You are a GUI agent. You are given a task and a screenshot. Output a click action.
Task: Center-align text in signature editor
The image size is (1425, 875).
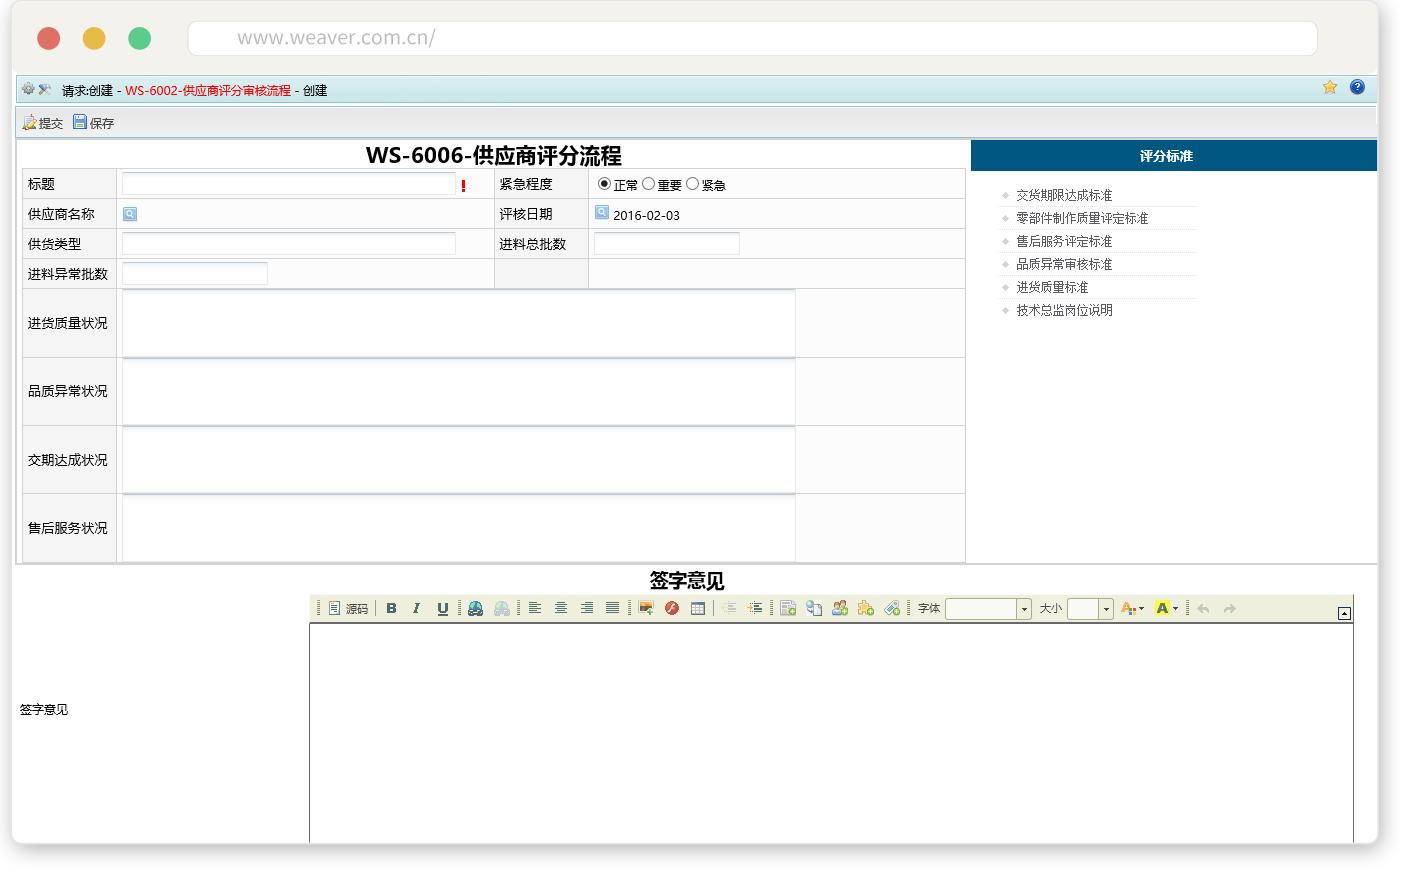[561, 608]
